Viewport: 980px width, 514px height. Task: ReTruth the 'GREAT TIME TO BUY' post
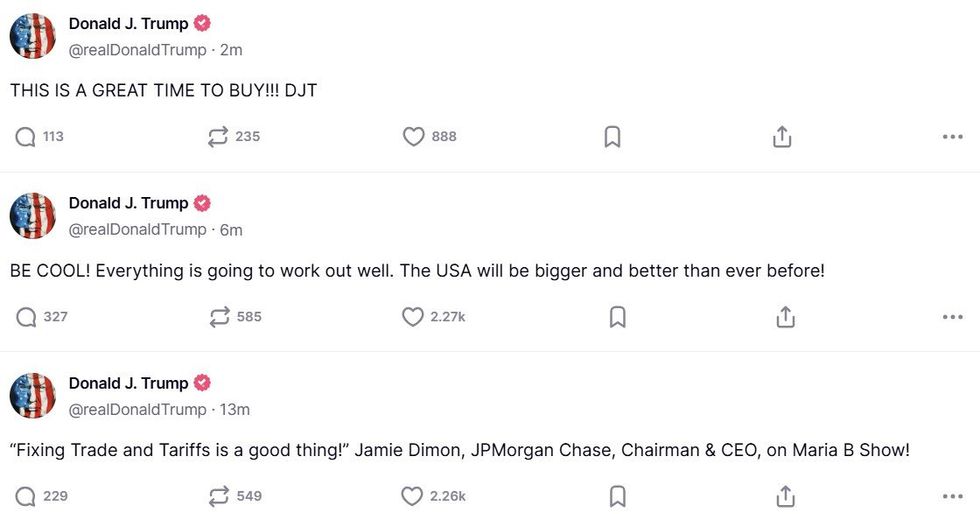click(x=218, y=136)
